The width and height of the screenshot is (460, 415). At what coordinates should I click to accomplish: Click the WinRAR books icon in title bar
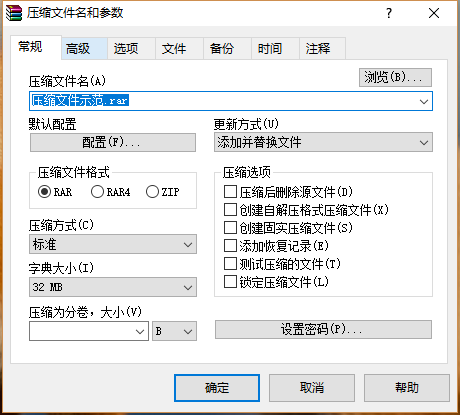[x=14, y=13]
